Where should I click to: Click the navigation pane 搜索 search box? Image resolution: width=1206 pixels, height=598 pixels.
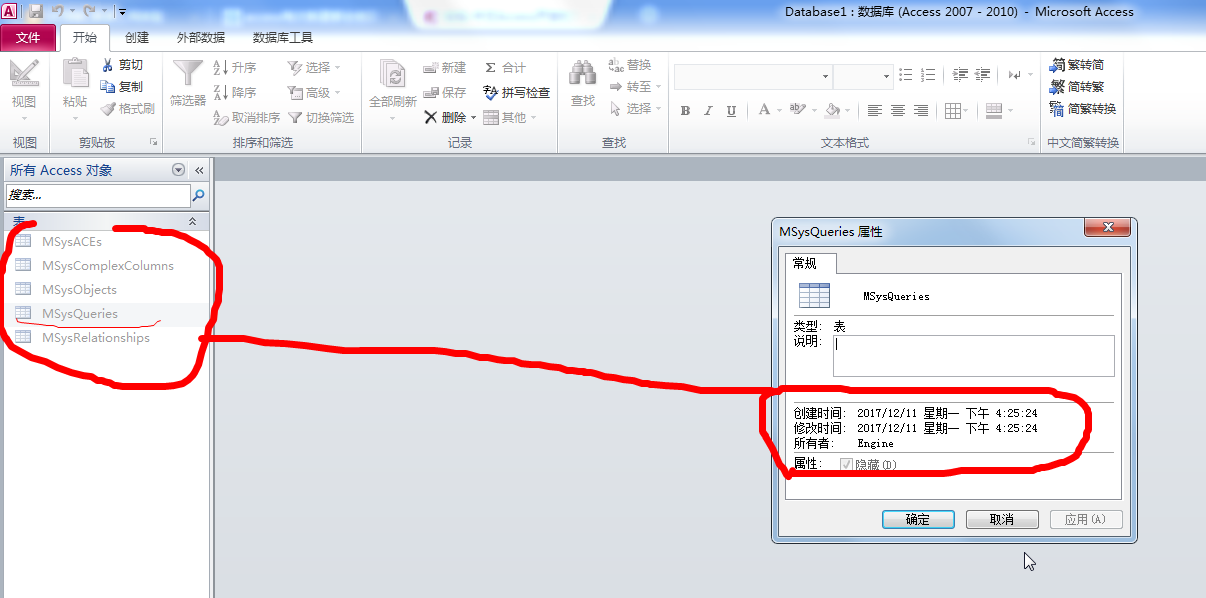[98, 196]
